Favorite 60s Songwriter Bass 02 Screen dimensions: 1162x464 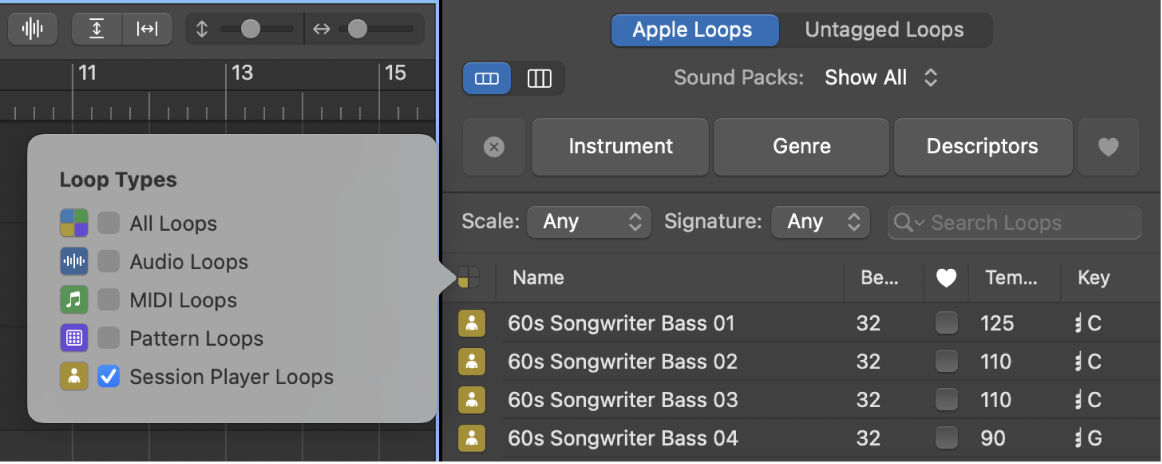(x=946, y=362)
